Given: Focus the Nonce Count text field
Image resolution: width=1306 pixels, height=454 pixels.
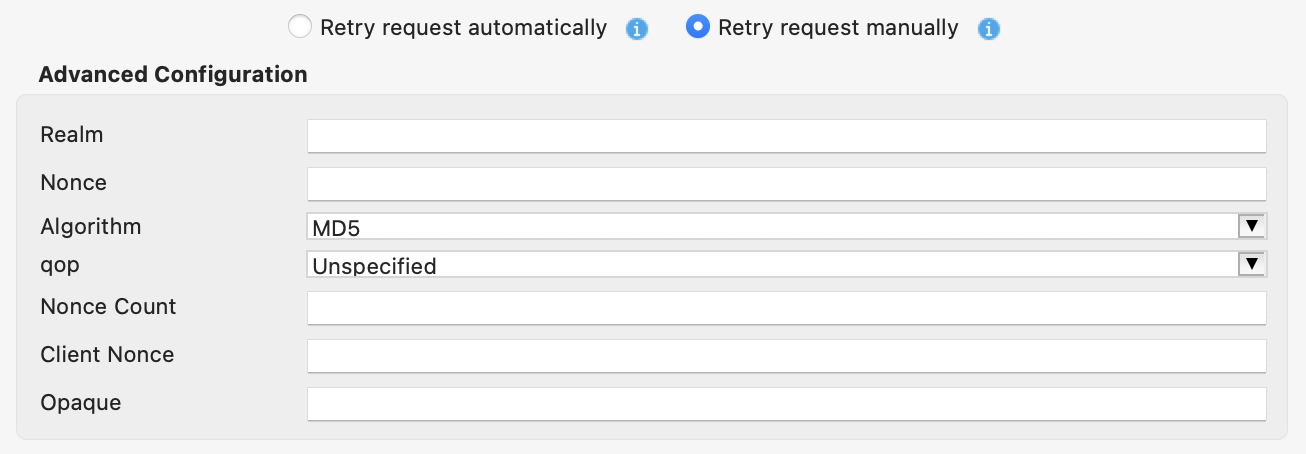Looking at the screenshot, I should [786, 308].
